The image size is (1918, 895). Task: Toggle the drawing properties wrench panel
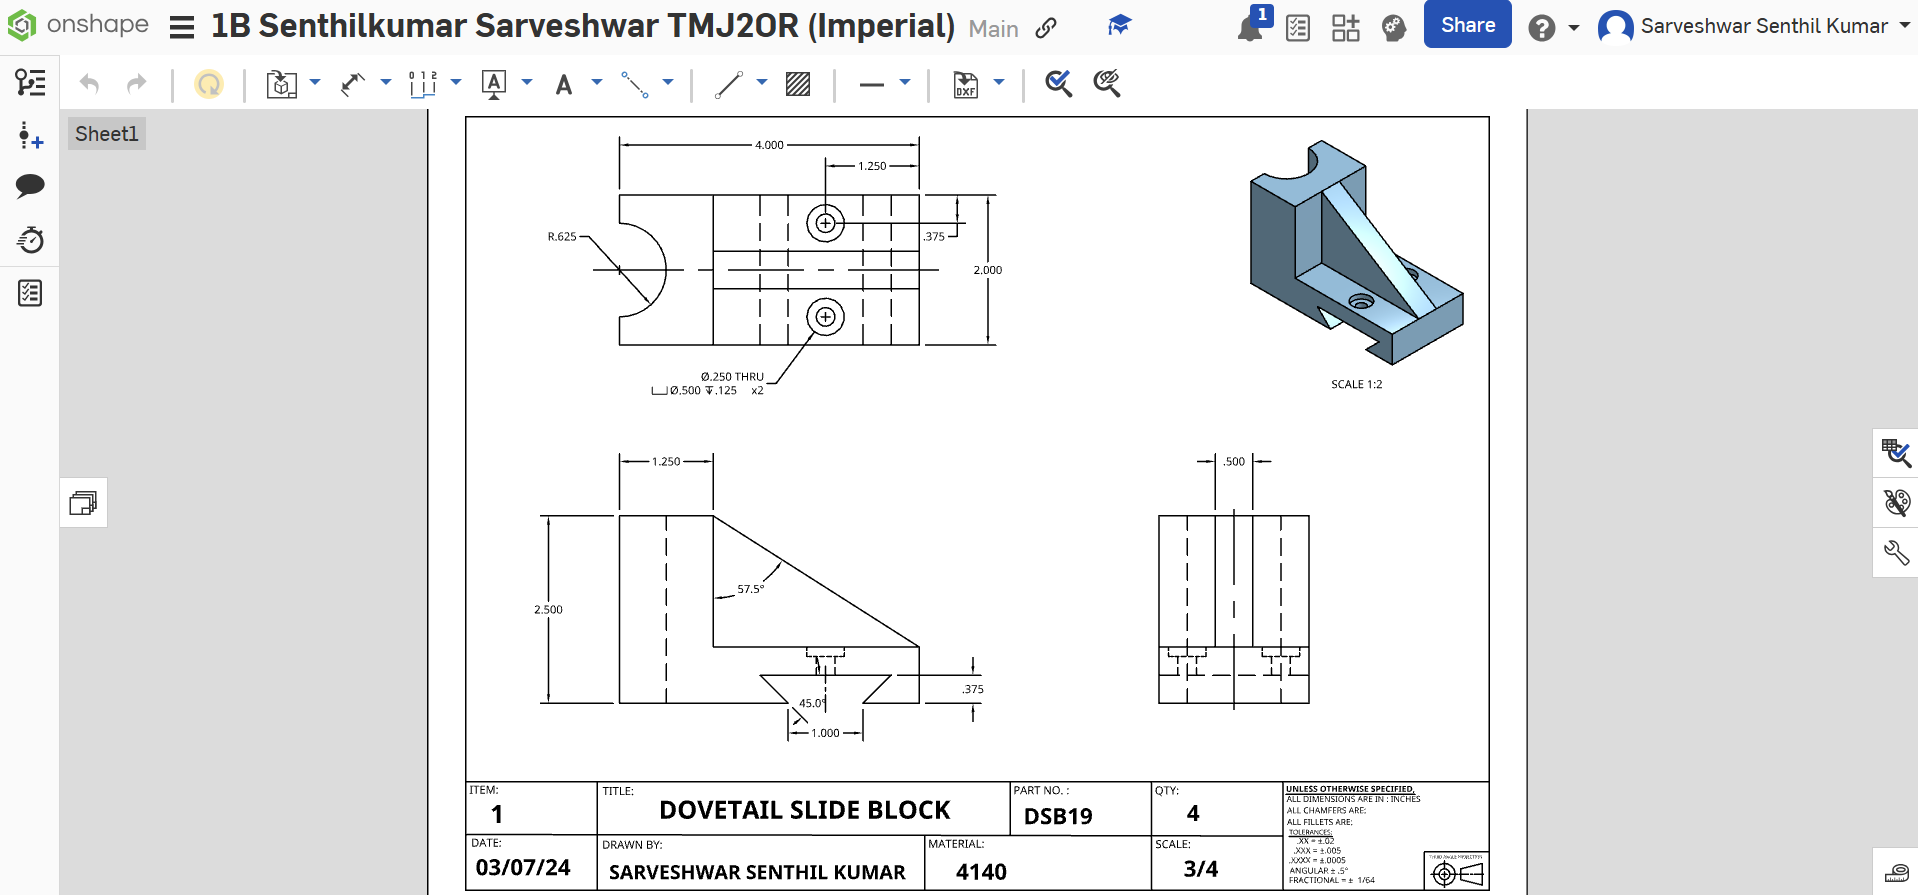(1896, 553)
